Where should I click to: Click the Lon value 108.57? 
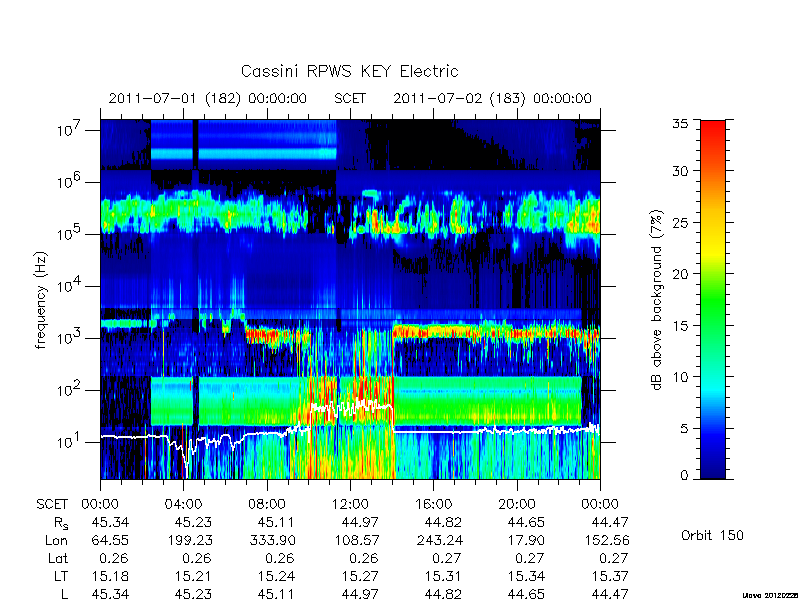pyautogui.click(x=357, y=540)
